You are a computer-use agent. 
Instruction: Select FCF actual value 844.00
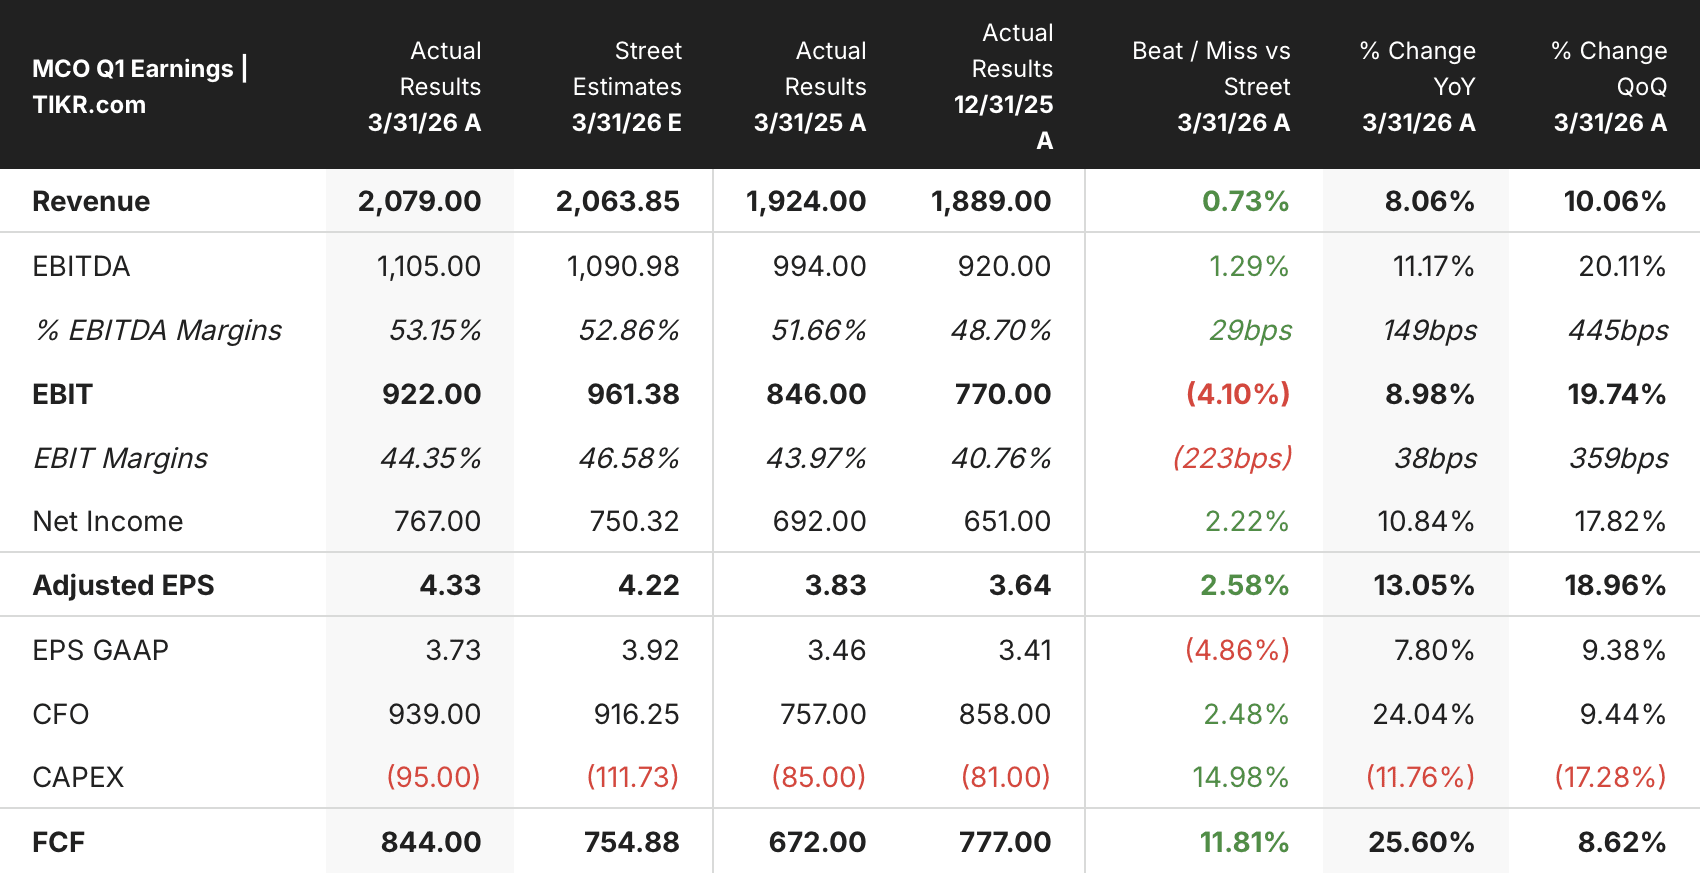[431, 842]
